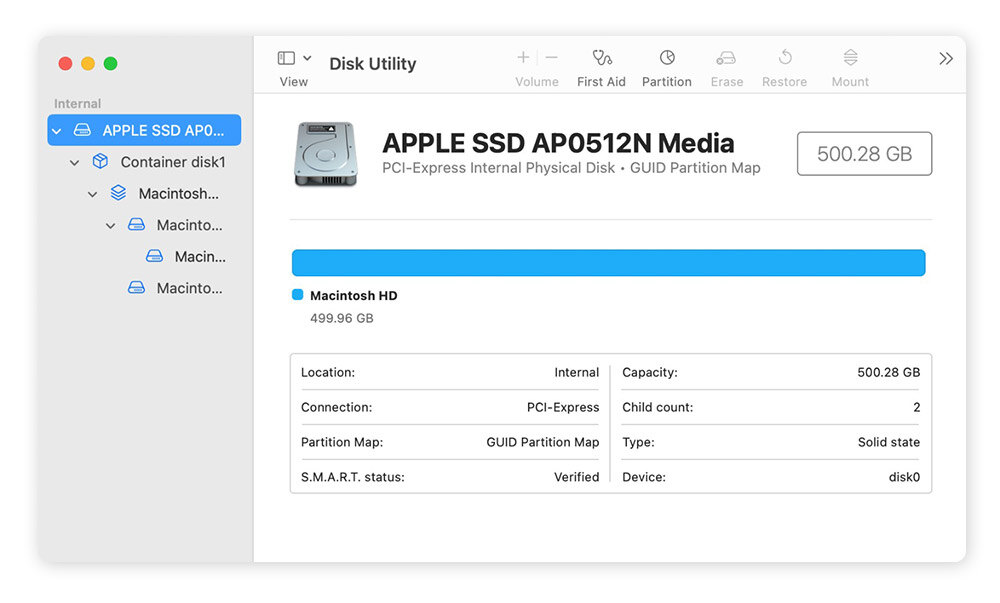This screenshot has height=603, width=1000.
Task: Click the First Aid label
Action: pyautogui.click(x=601, y=82)
